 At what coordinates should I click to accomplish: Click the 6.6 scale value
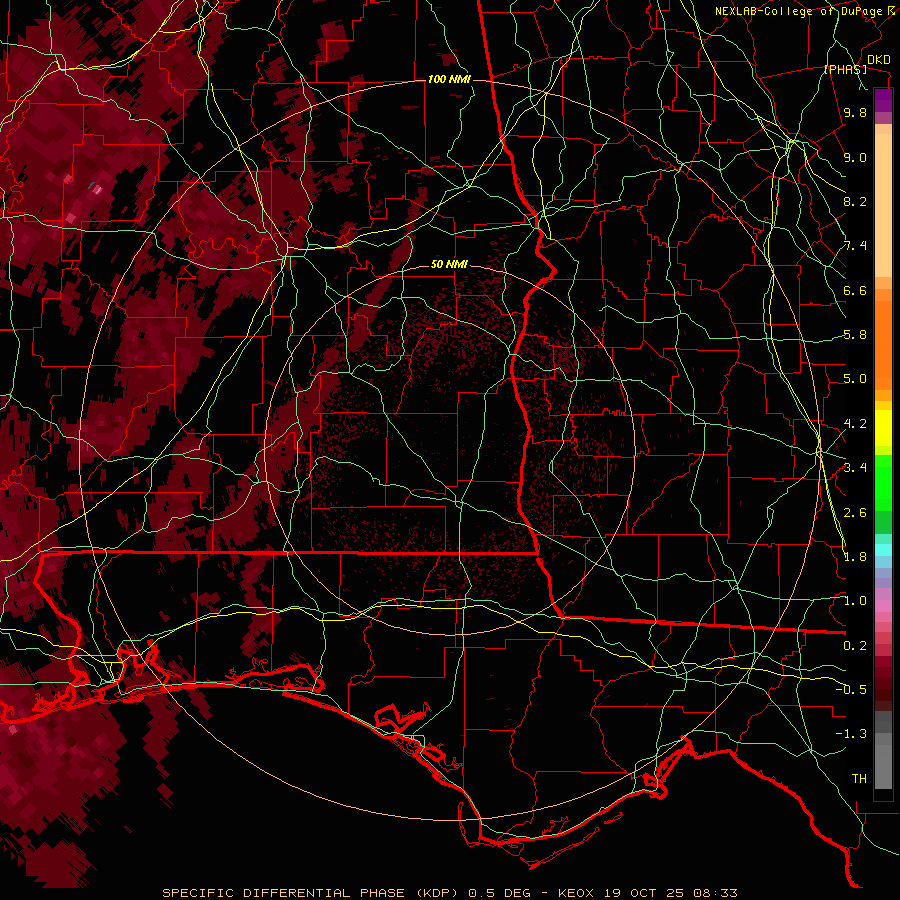tap(855, 290)
